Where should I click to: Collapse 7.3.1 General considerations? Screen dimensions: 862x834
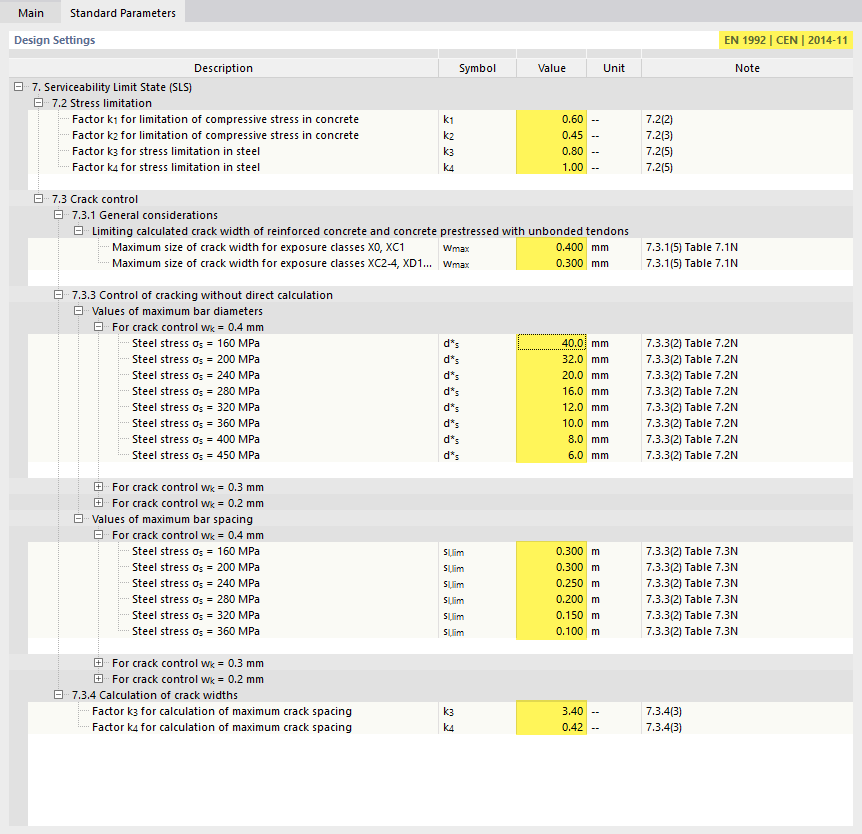pyautogui.click(x=58, y=215)
